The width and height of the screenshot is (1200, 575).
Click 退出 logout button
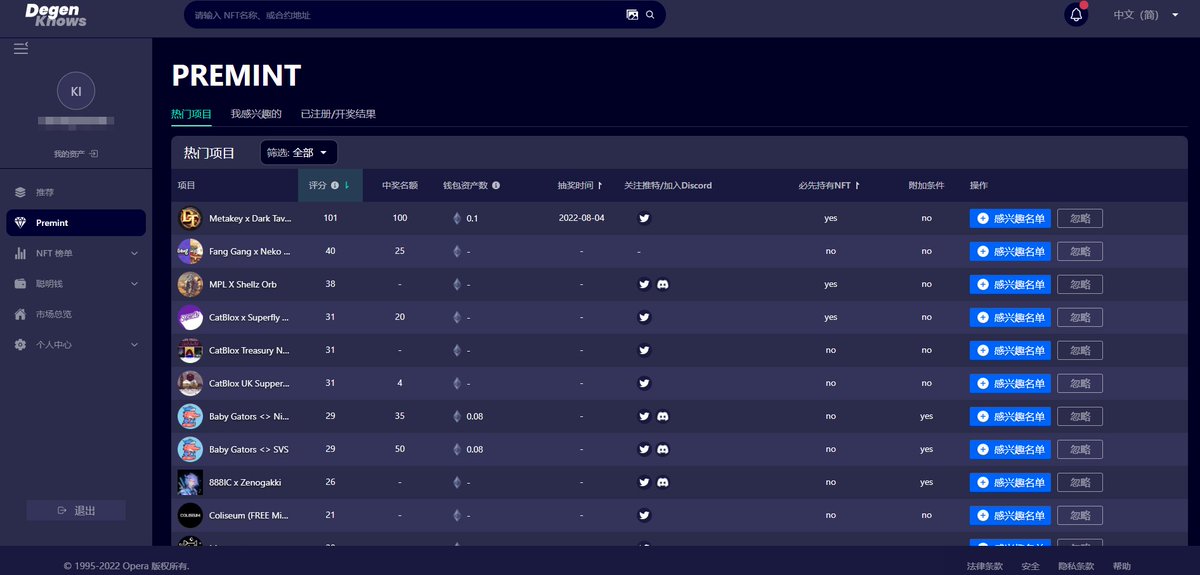point(76,510)
